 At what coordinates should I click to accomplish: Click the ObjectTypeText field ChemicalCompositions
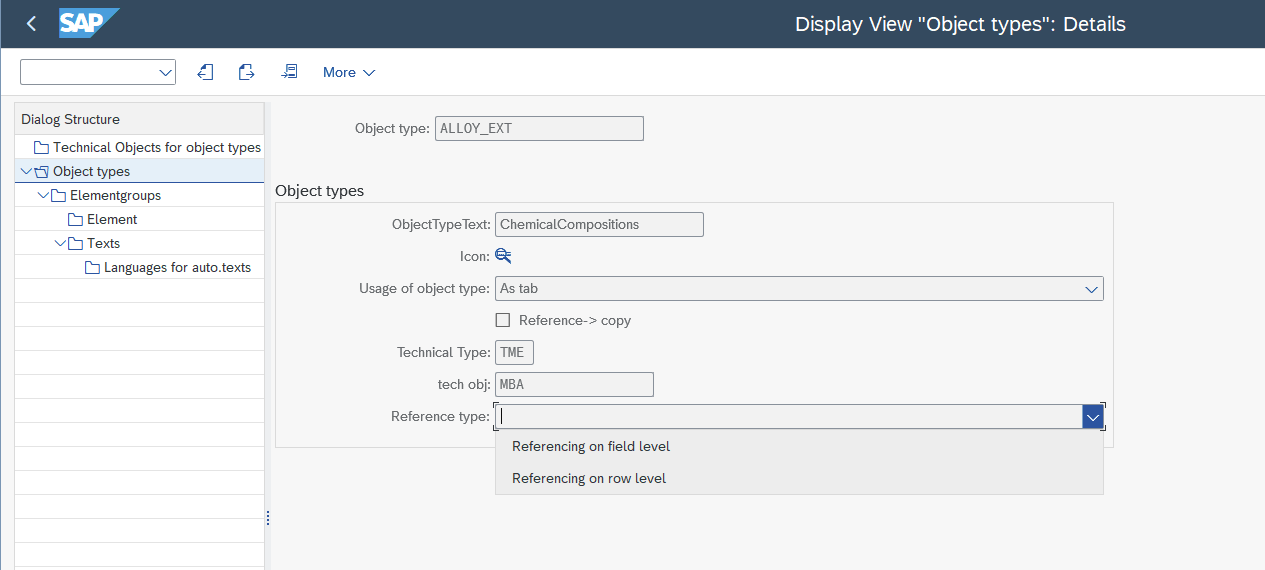[x=599, y=224]
